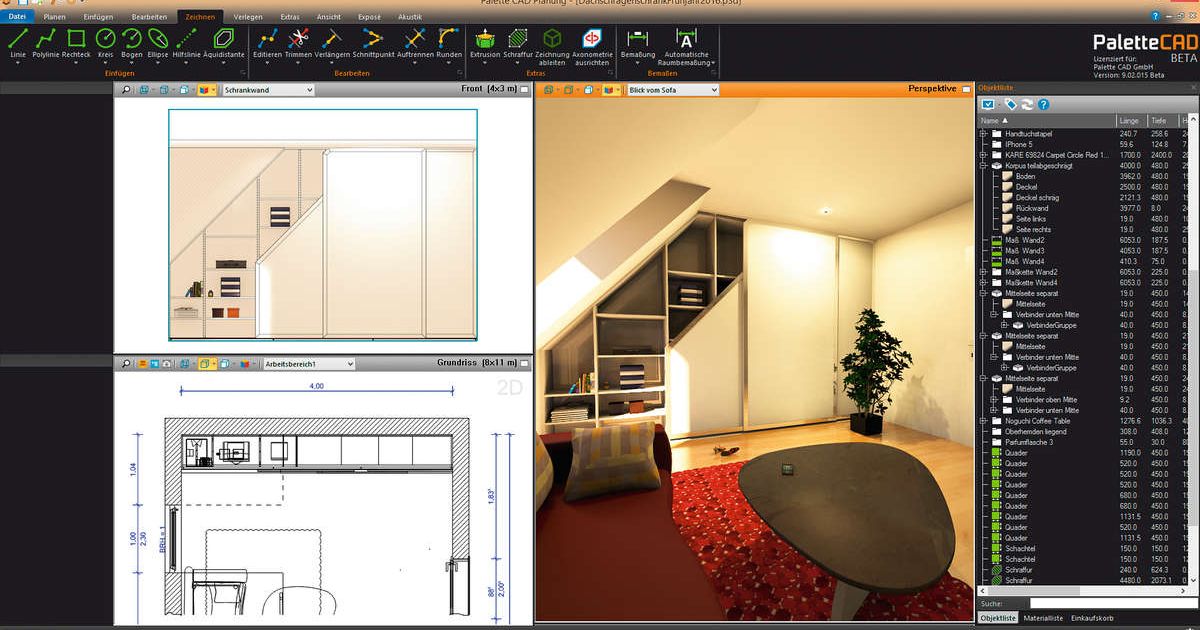Activate the Trimmen scissors tool
The height and width of the screenshot is (630, 1200).
coord(298,42)
